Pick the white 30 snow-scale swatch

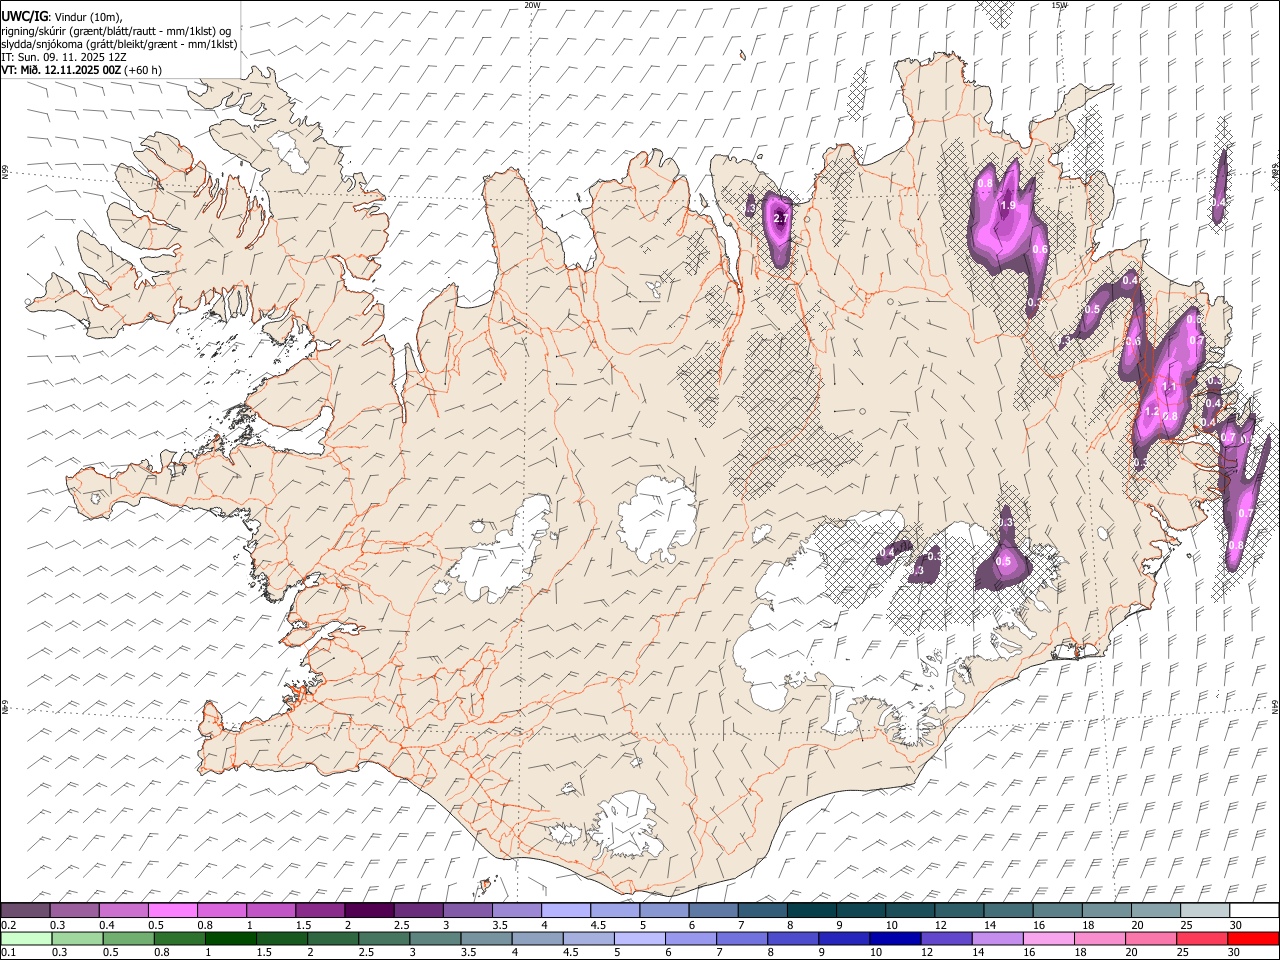click(x=1253, y=910)
